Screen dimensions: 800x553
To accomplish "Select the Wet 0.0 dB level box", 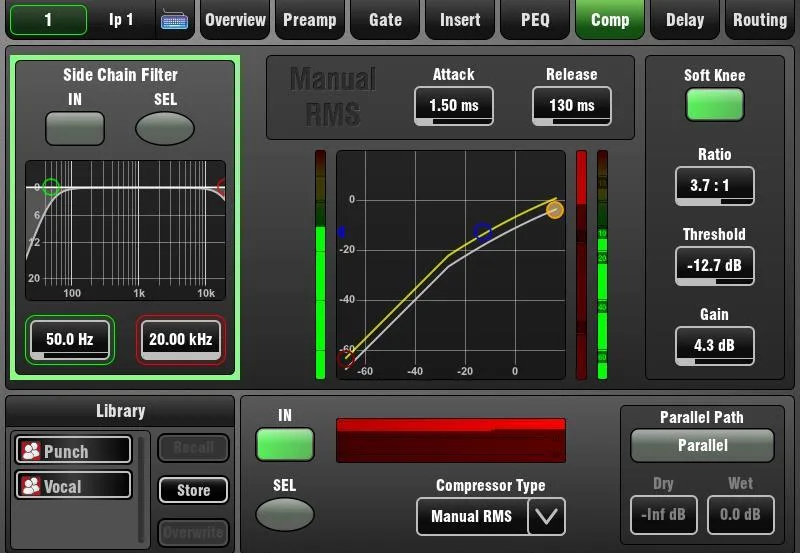I will [x=740, y=515].
